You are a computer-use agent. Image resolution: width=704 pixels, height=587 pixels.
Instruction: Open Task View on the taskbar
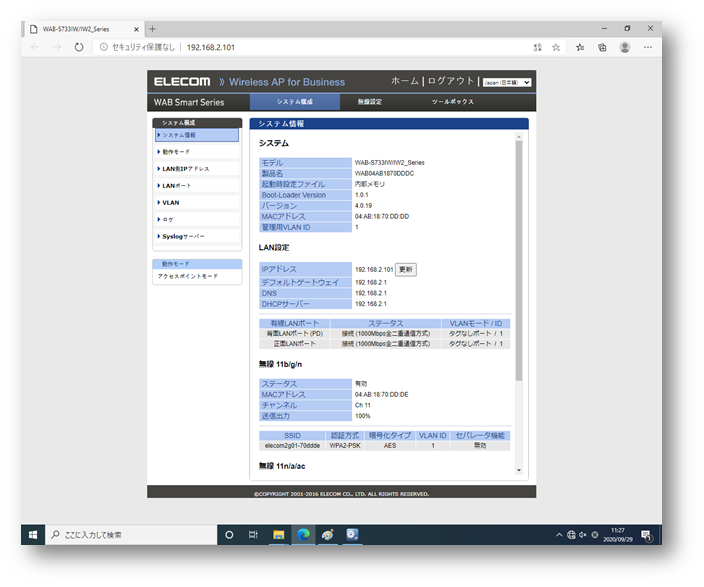tap(253, 534)
